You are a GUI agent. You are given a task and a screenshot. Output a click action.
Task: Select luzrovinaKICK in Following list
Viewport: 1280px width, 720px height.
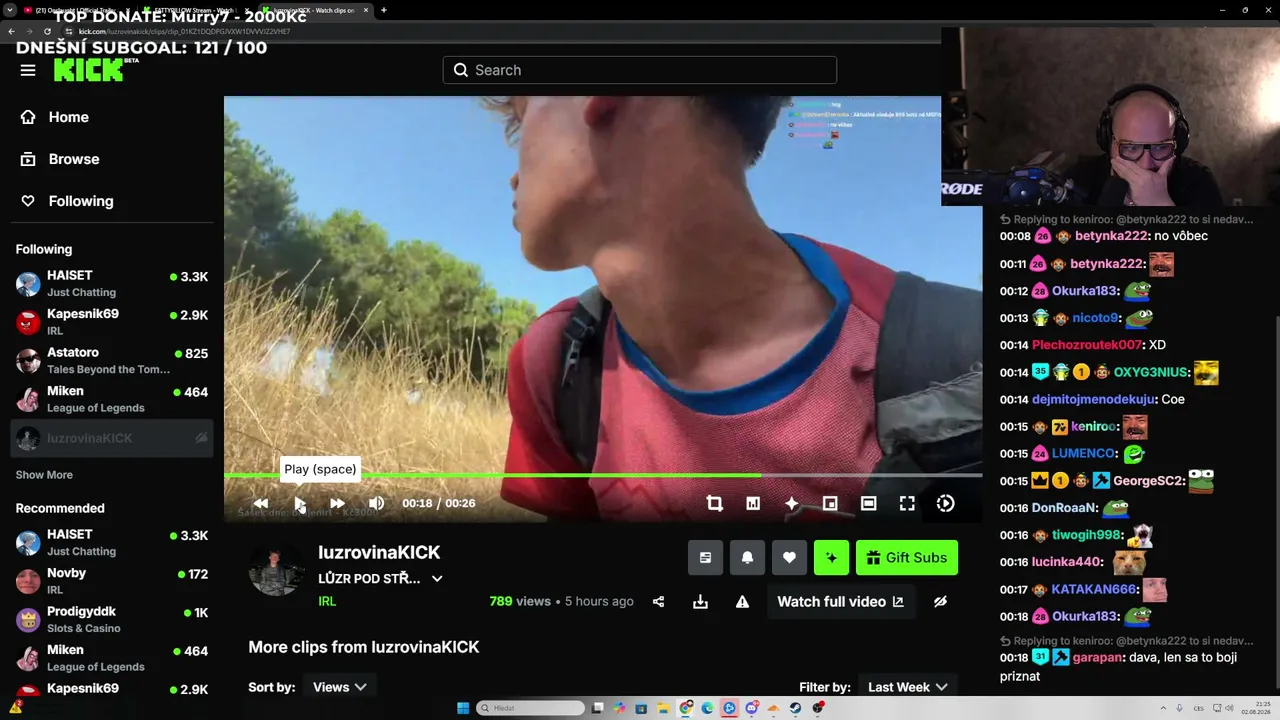click(x=112, y=438)
